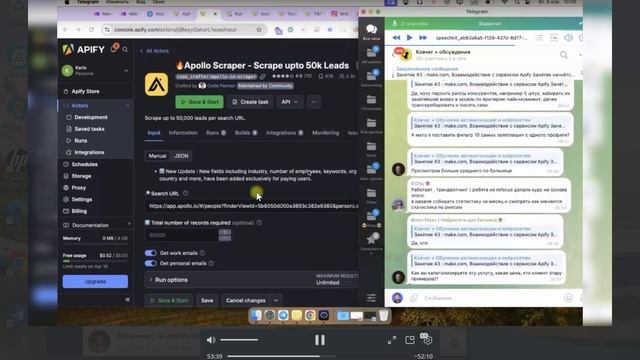The height and width of the screenshot is (360, 640).
Task: Open Billing in Apify sidebar
Action: point(79,211)
